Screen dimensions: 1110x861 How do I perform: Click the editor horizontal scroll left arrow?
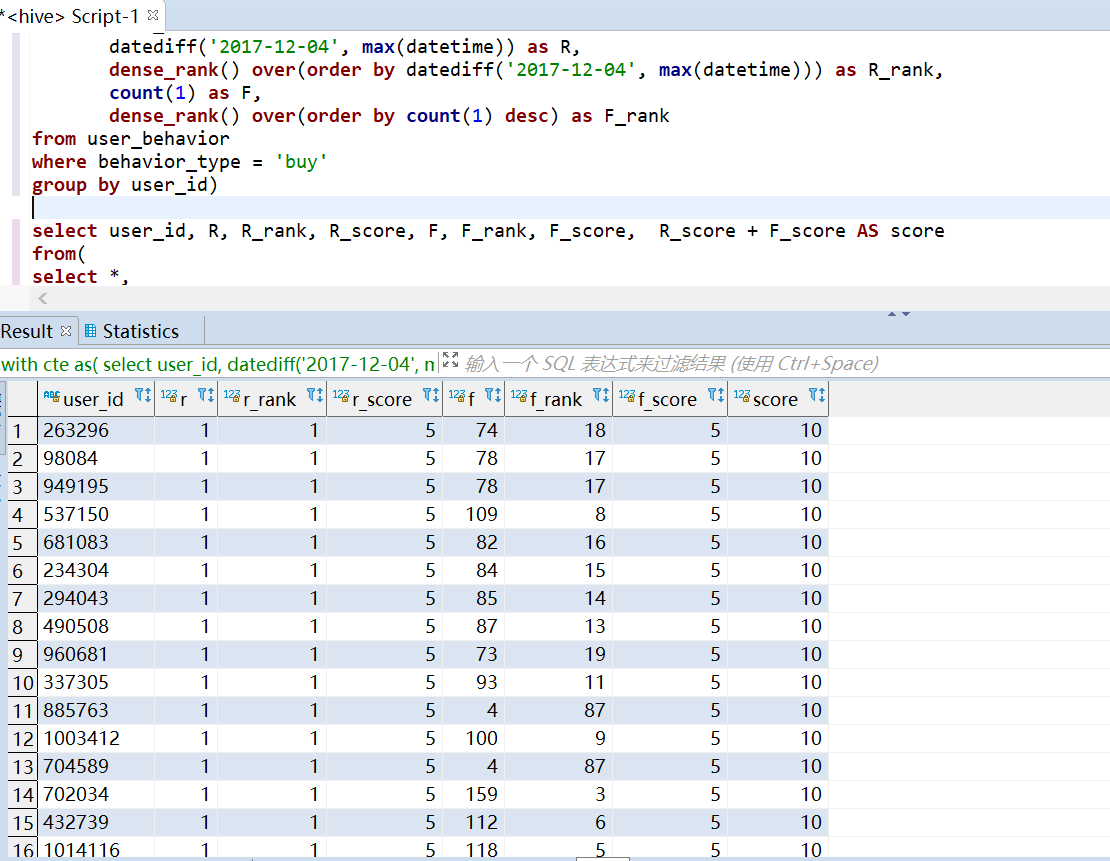(x=43, y=298)
